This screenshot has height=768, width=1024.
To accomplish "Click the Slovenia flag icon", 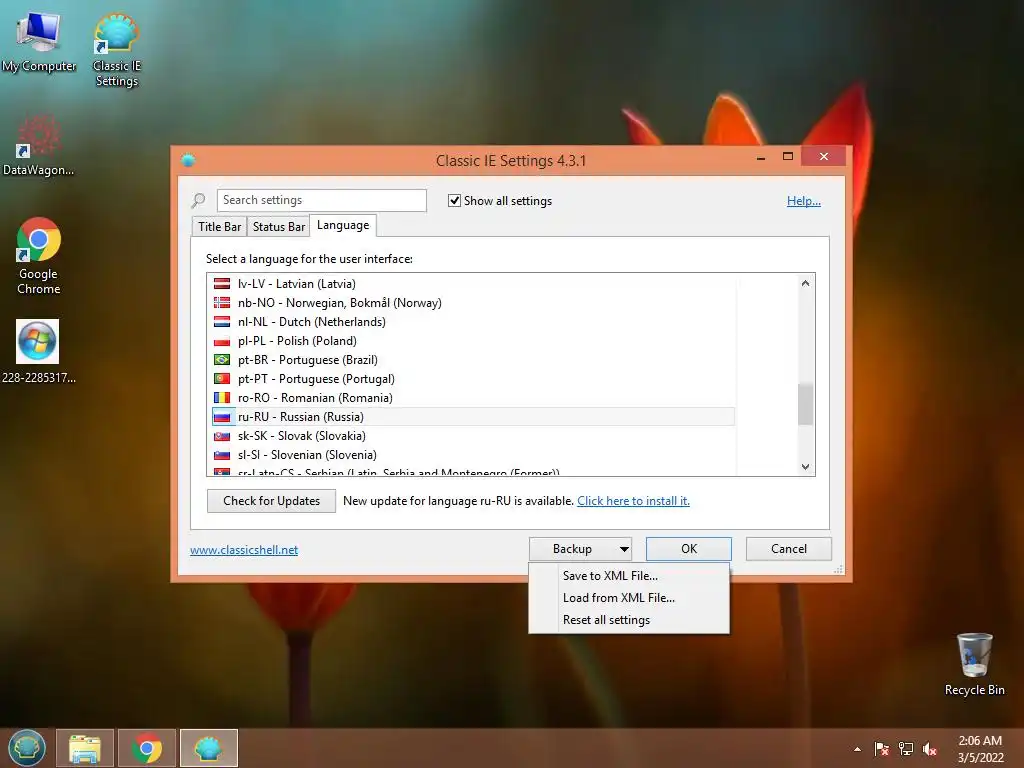I will 222,455.
